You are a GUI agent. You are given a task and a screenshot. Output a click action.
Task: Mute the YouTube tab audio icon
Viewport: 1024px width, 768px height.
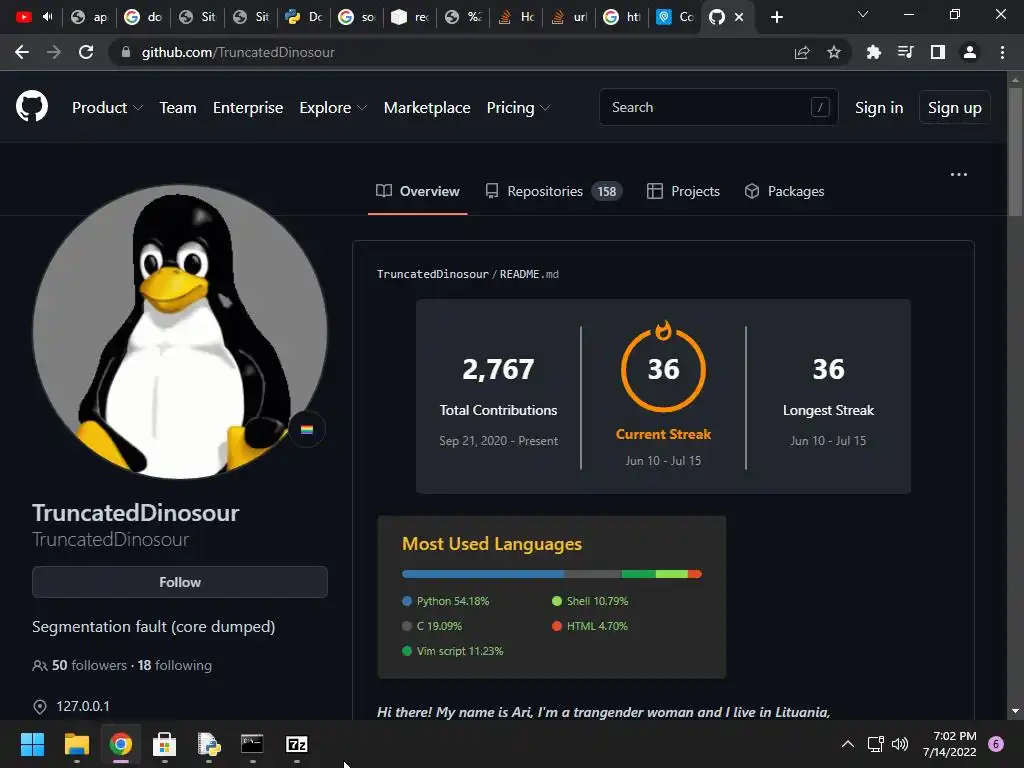point(47,17)
